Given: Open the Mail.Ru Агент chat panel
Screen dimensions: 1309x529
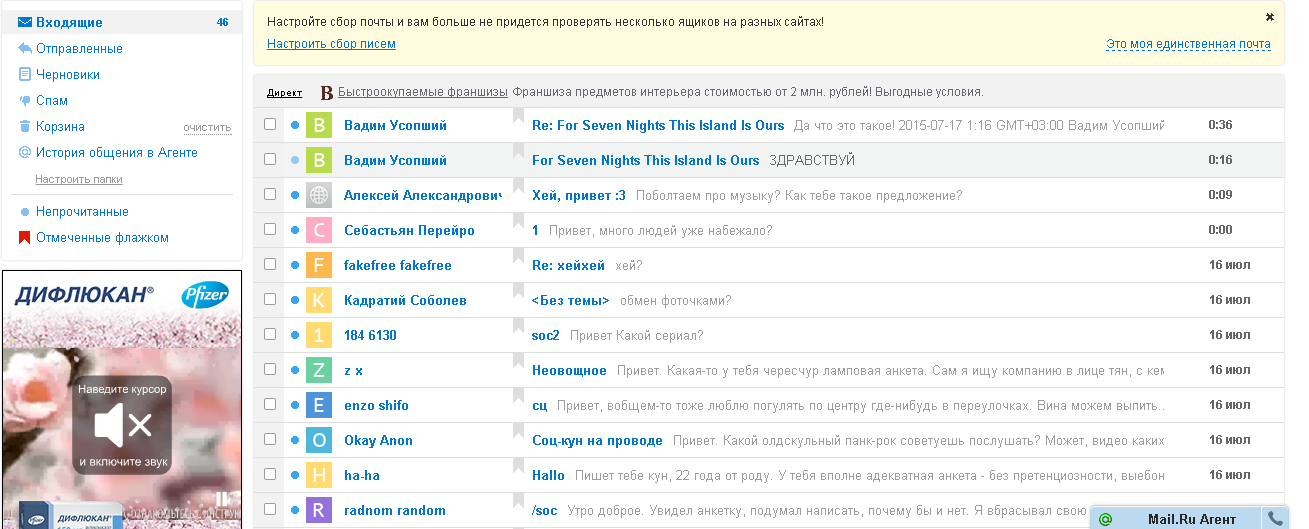Looking at the screenshot, I should click(x=1191, y=519).
